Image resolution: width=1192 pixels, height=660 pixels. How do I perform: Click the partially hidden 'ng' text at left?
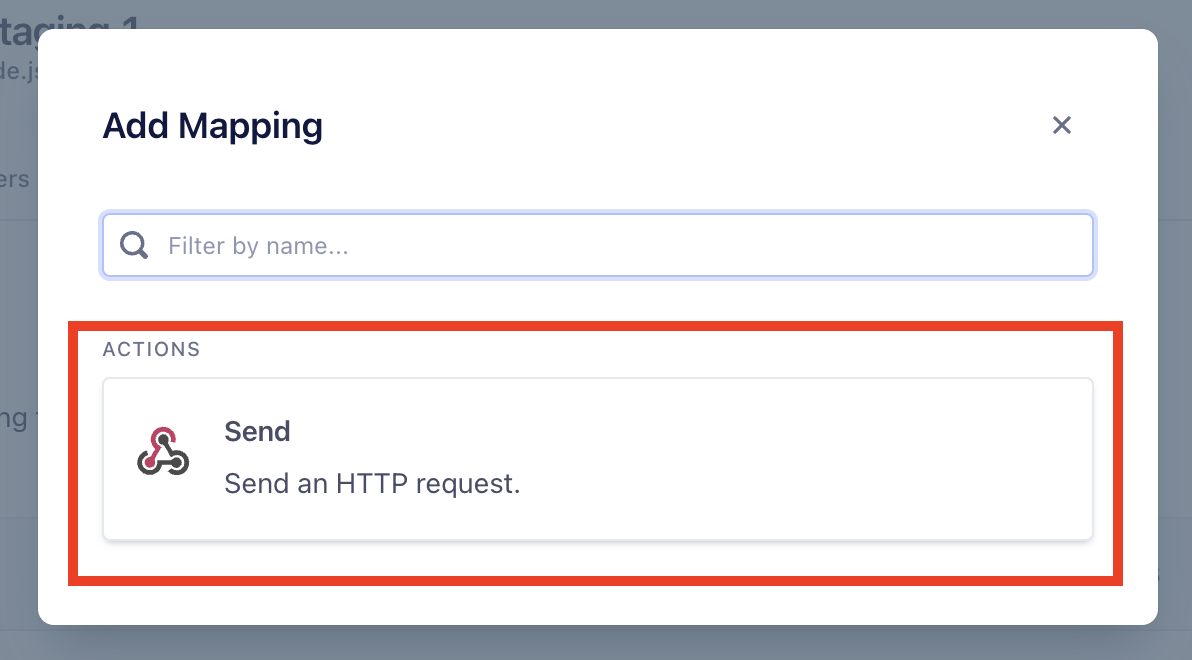pyautogui.click(x=14, y=418)
